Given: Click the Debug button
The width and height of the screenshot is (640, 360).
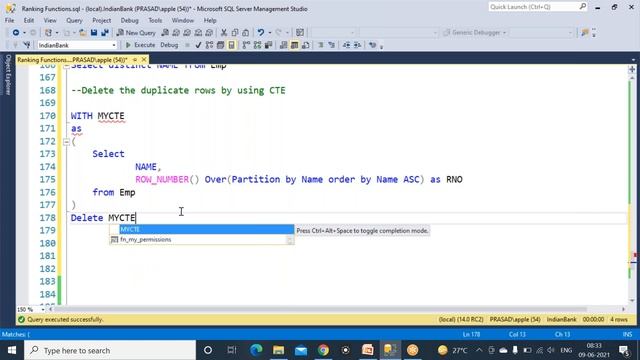Looking at the screenshot, I should point(169,45).
